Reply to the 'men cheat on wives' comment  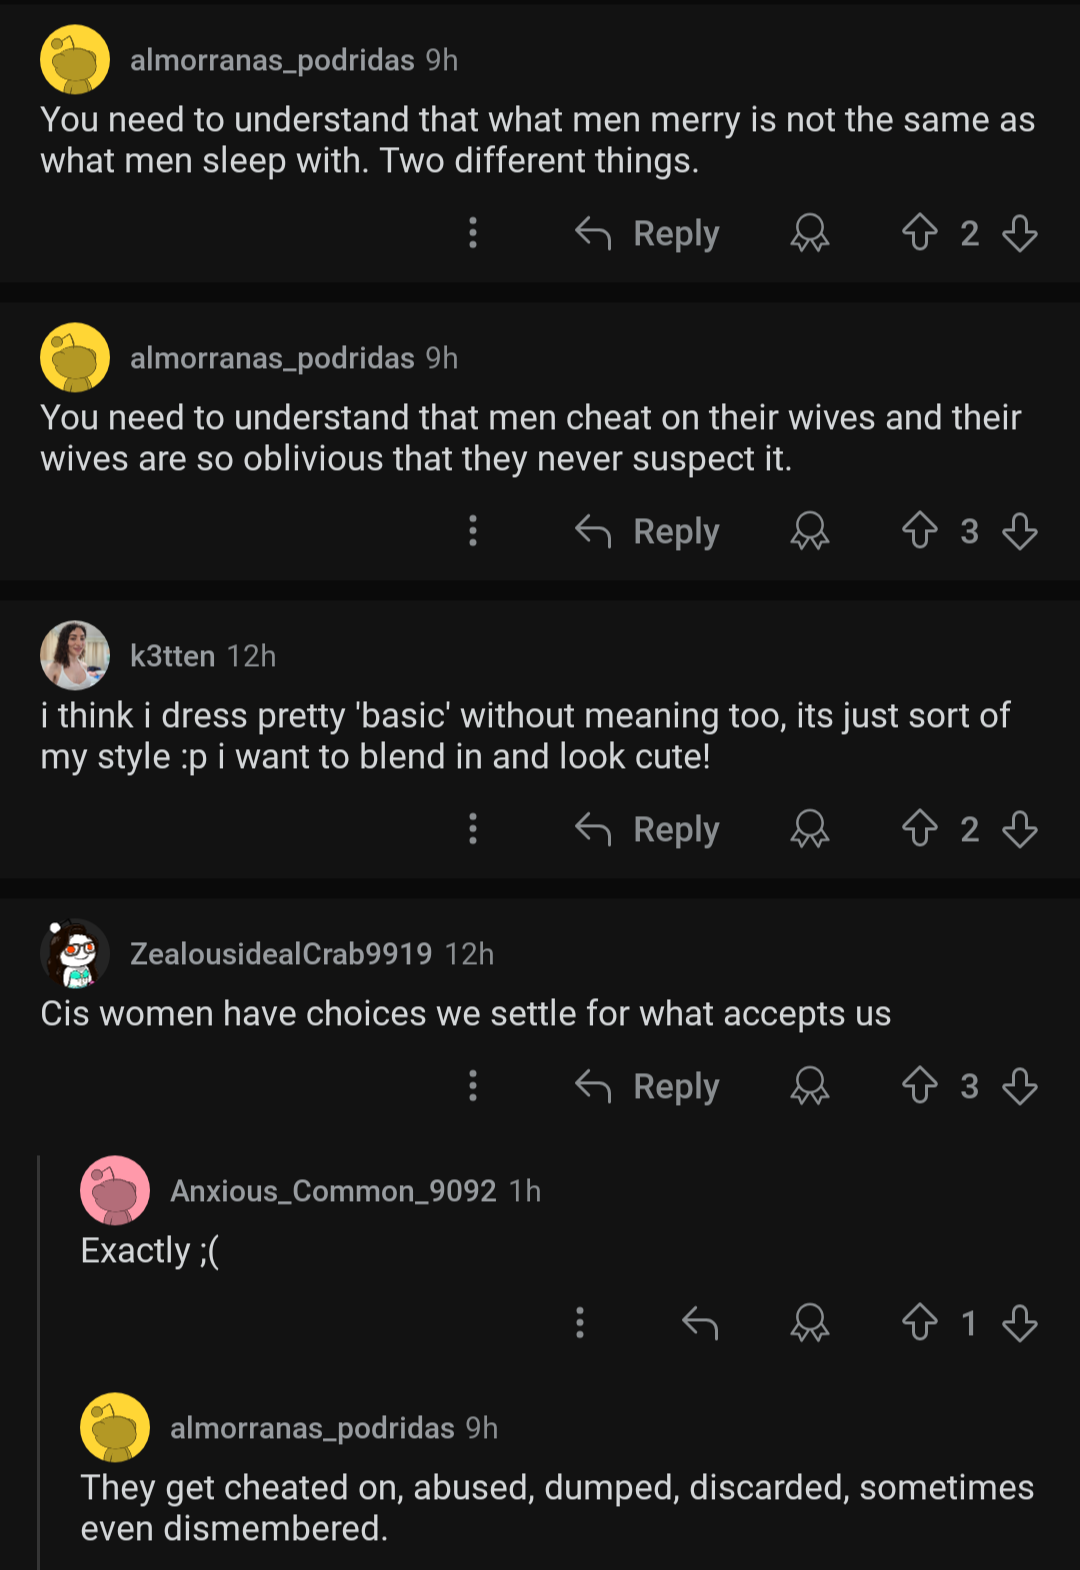[x=647, y=531]
